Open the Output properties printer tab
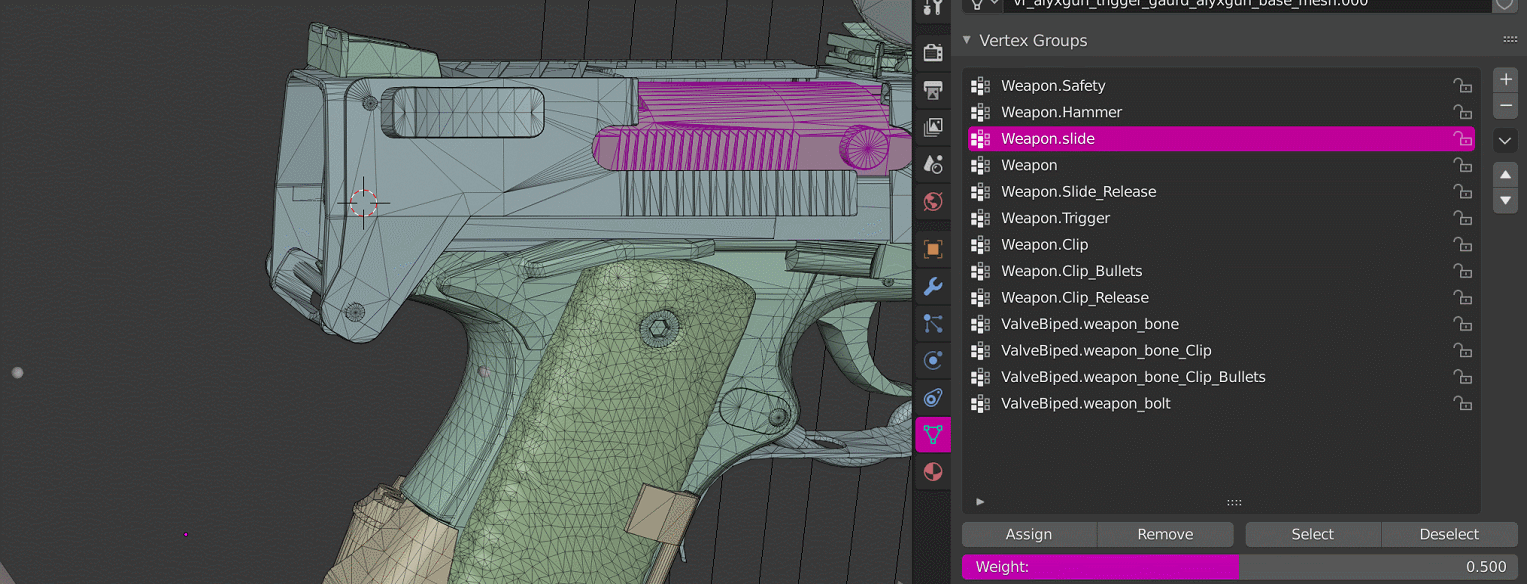 (x=933, y=91)
